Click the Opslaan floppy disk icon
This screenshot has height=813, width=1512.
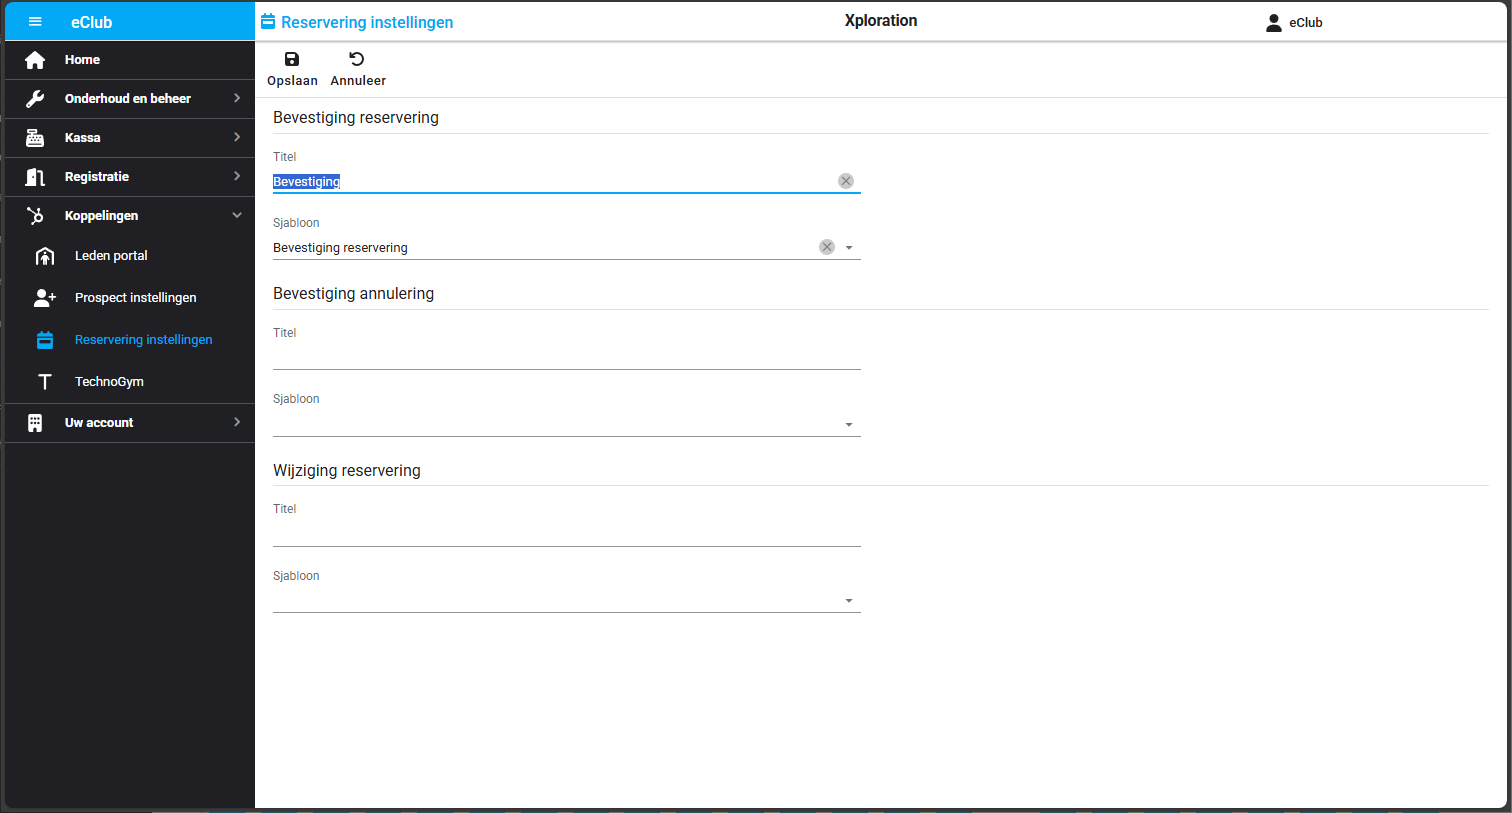click(292, 59)
